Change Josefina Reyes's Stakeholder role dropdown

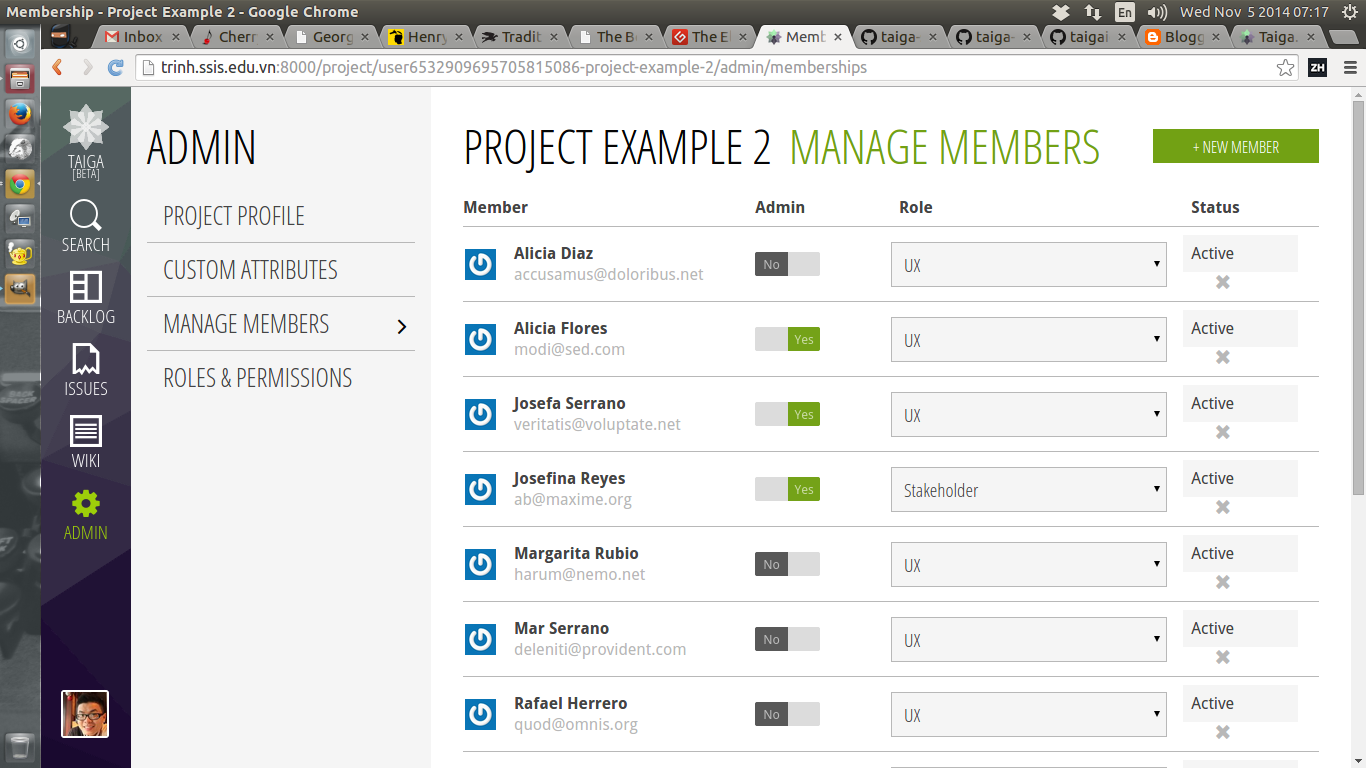coord(1028,489)
